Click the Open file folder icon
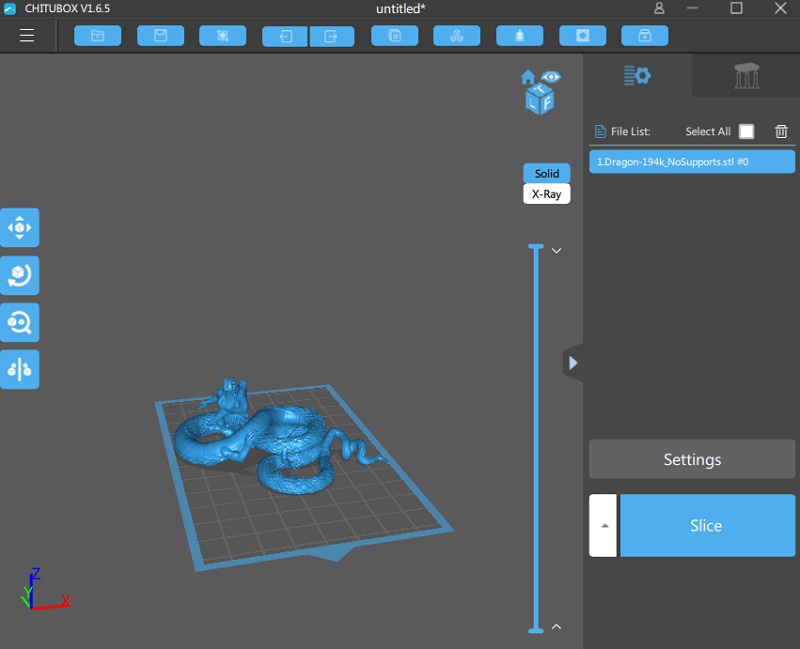 tap(97, 36)
